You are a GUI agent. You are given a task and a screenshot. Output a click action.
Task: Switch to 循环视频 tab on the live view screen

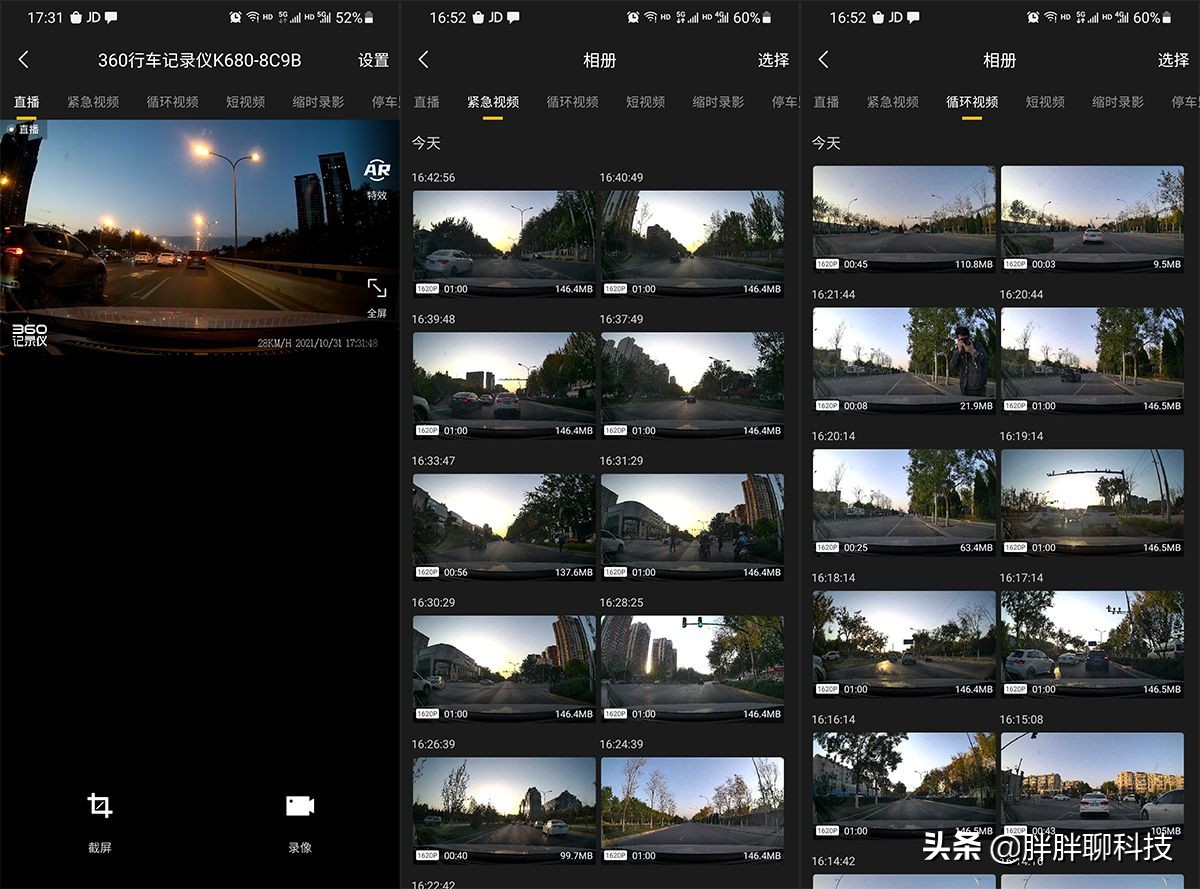click(x=172, y=102)
